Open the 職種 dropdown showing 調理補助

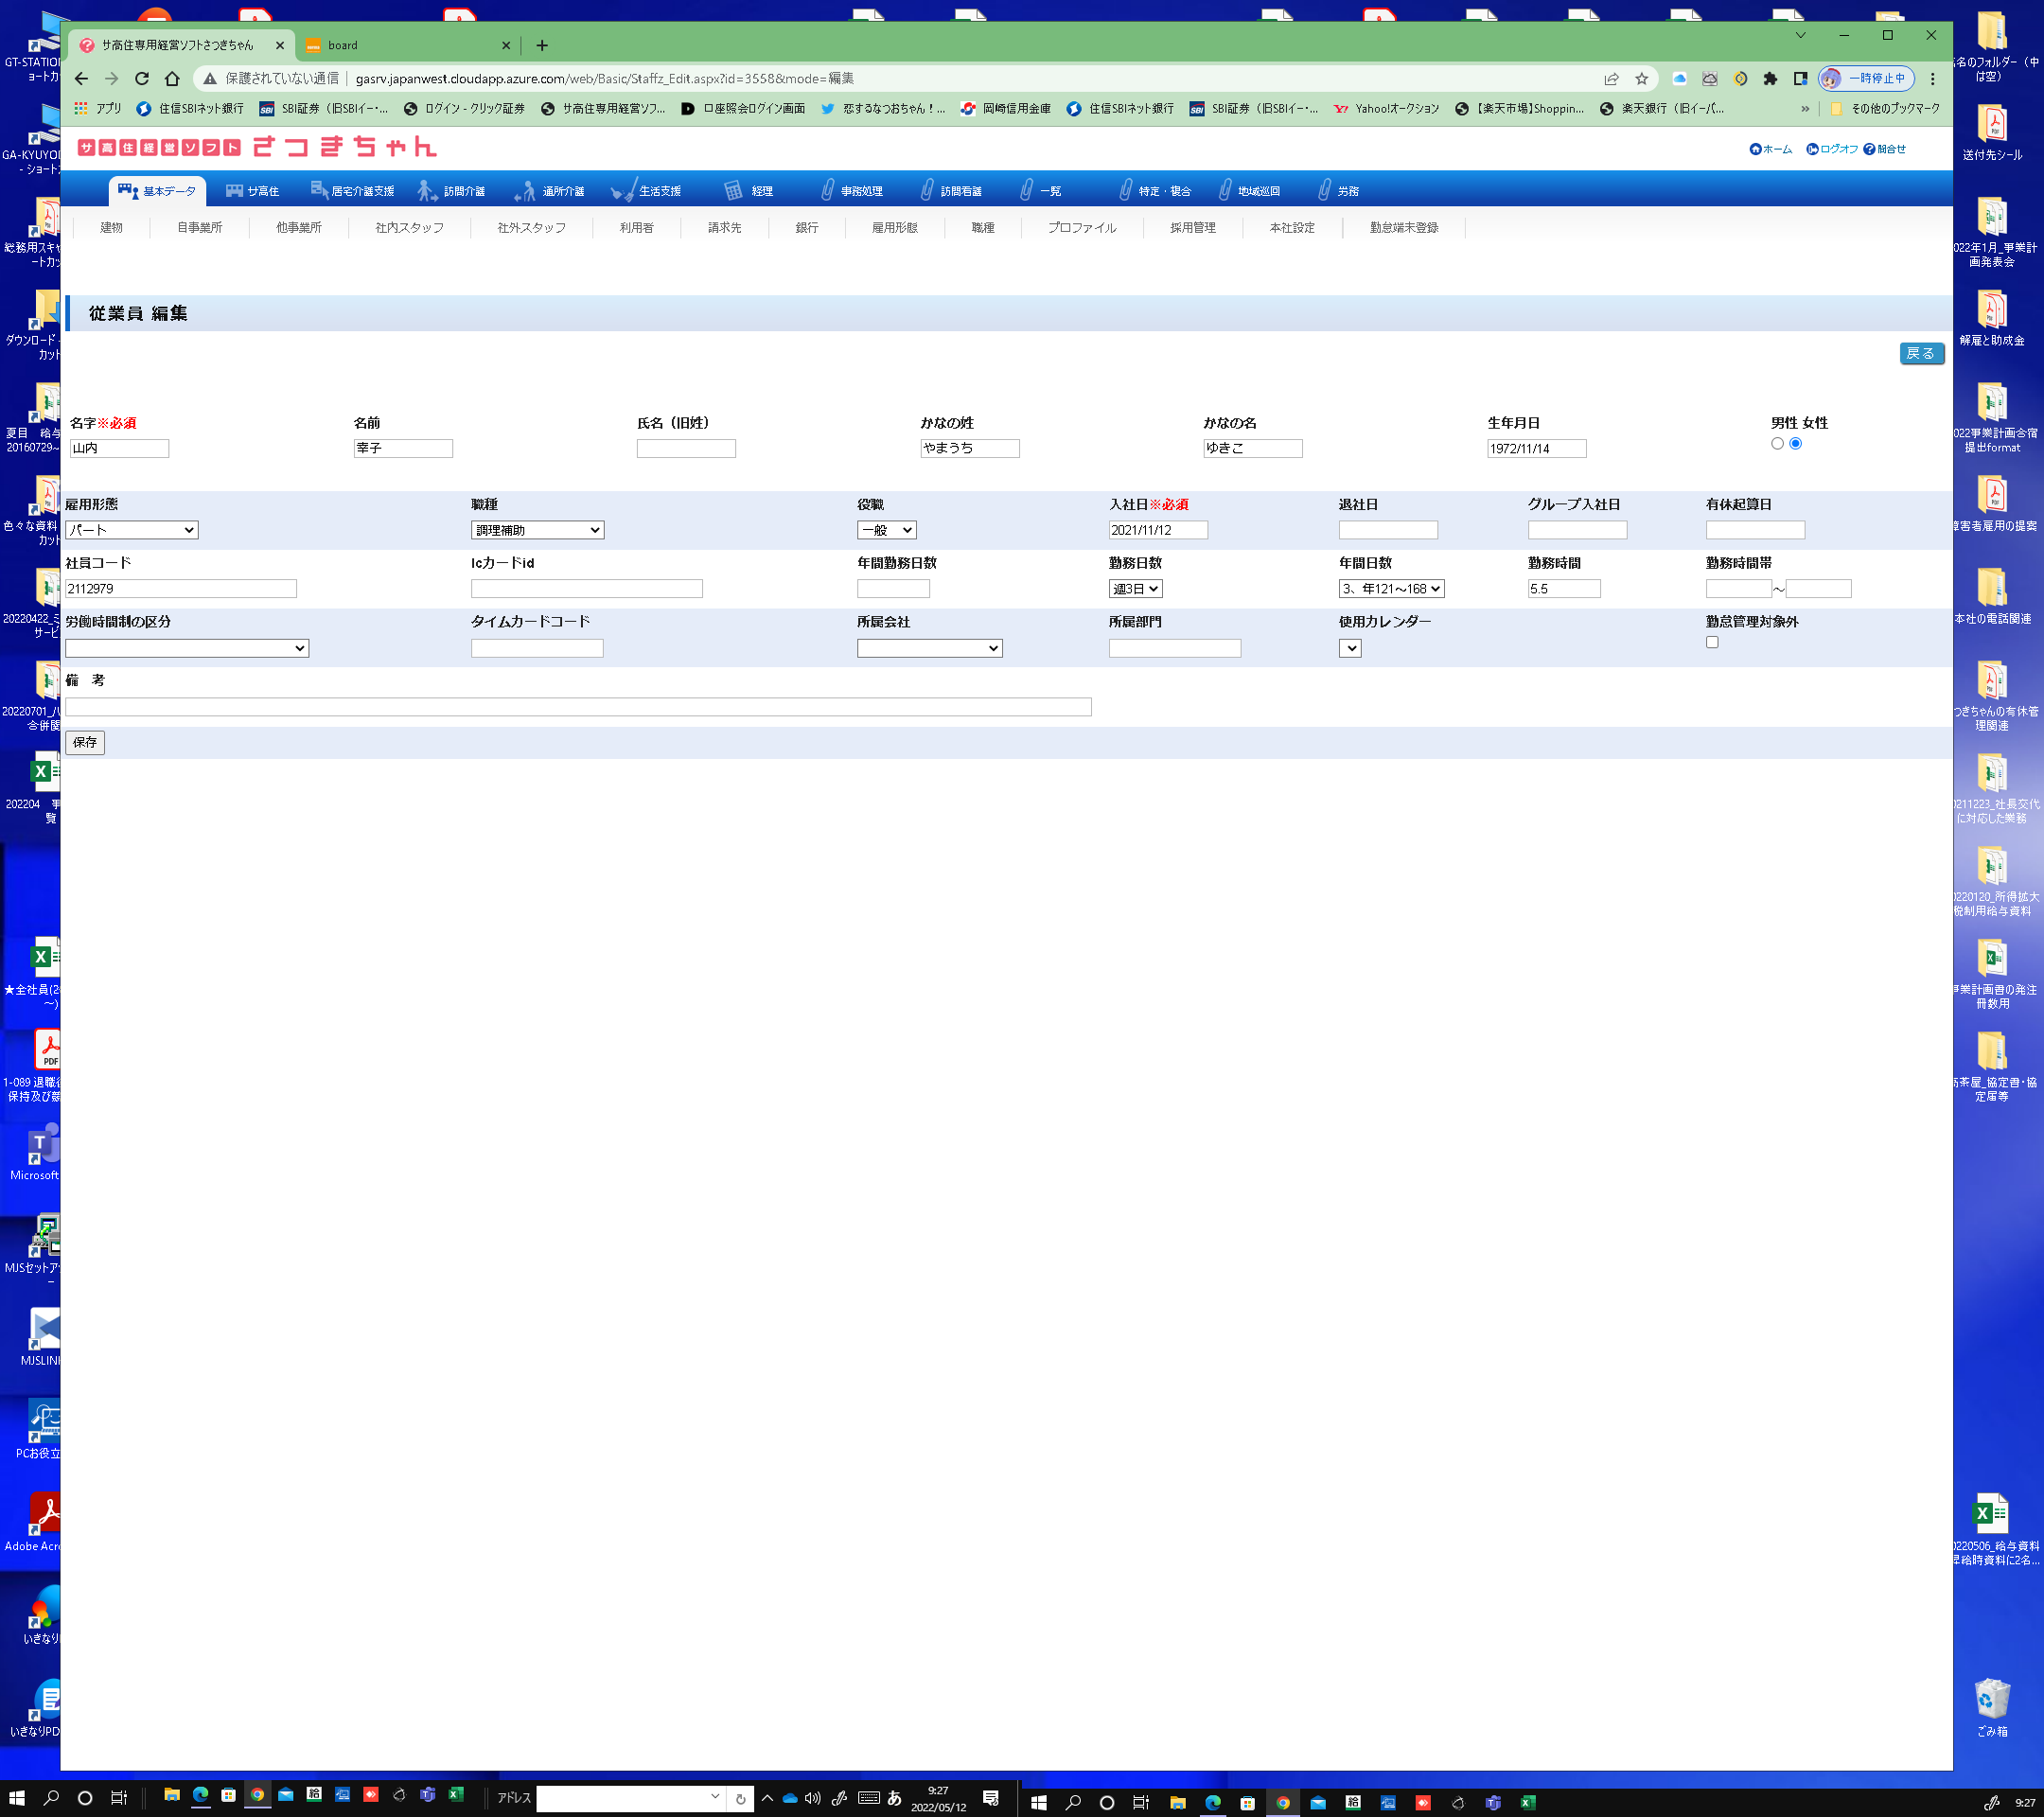537,530
